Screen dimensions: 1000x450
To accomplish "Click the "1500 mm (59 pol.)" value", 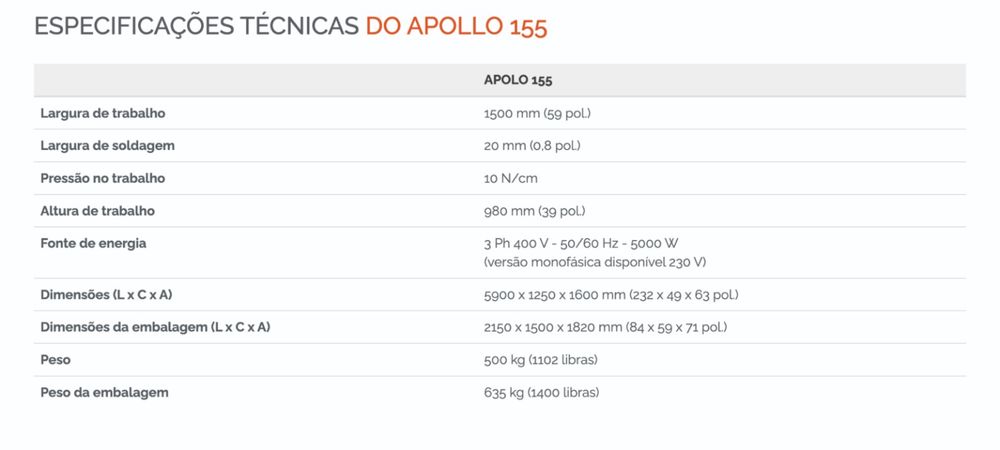I will pos(537,113).
